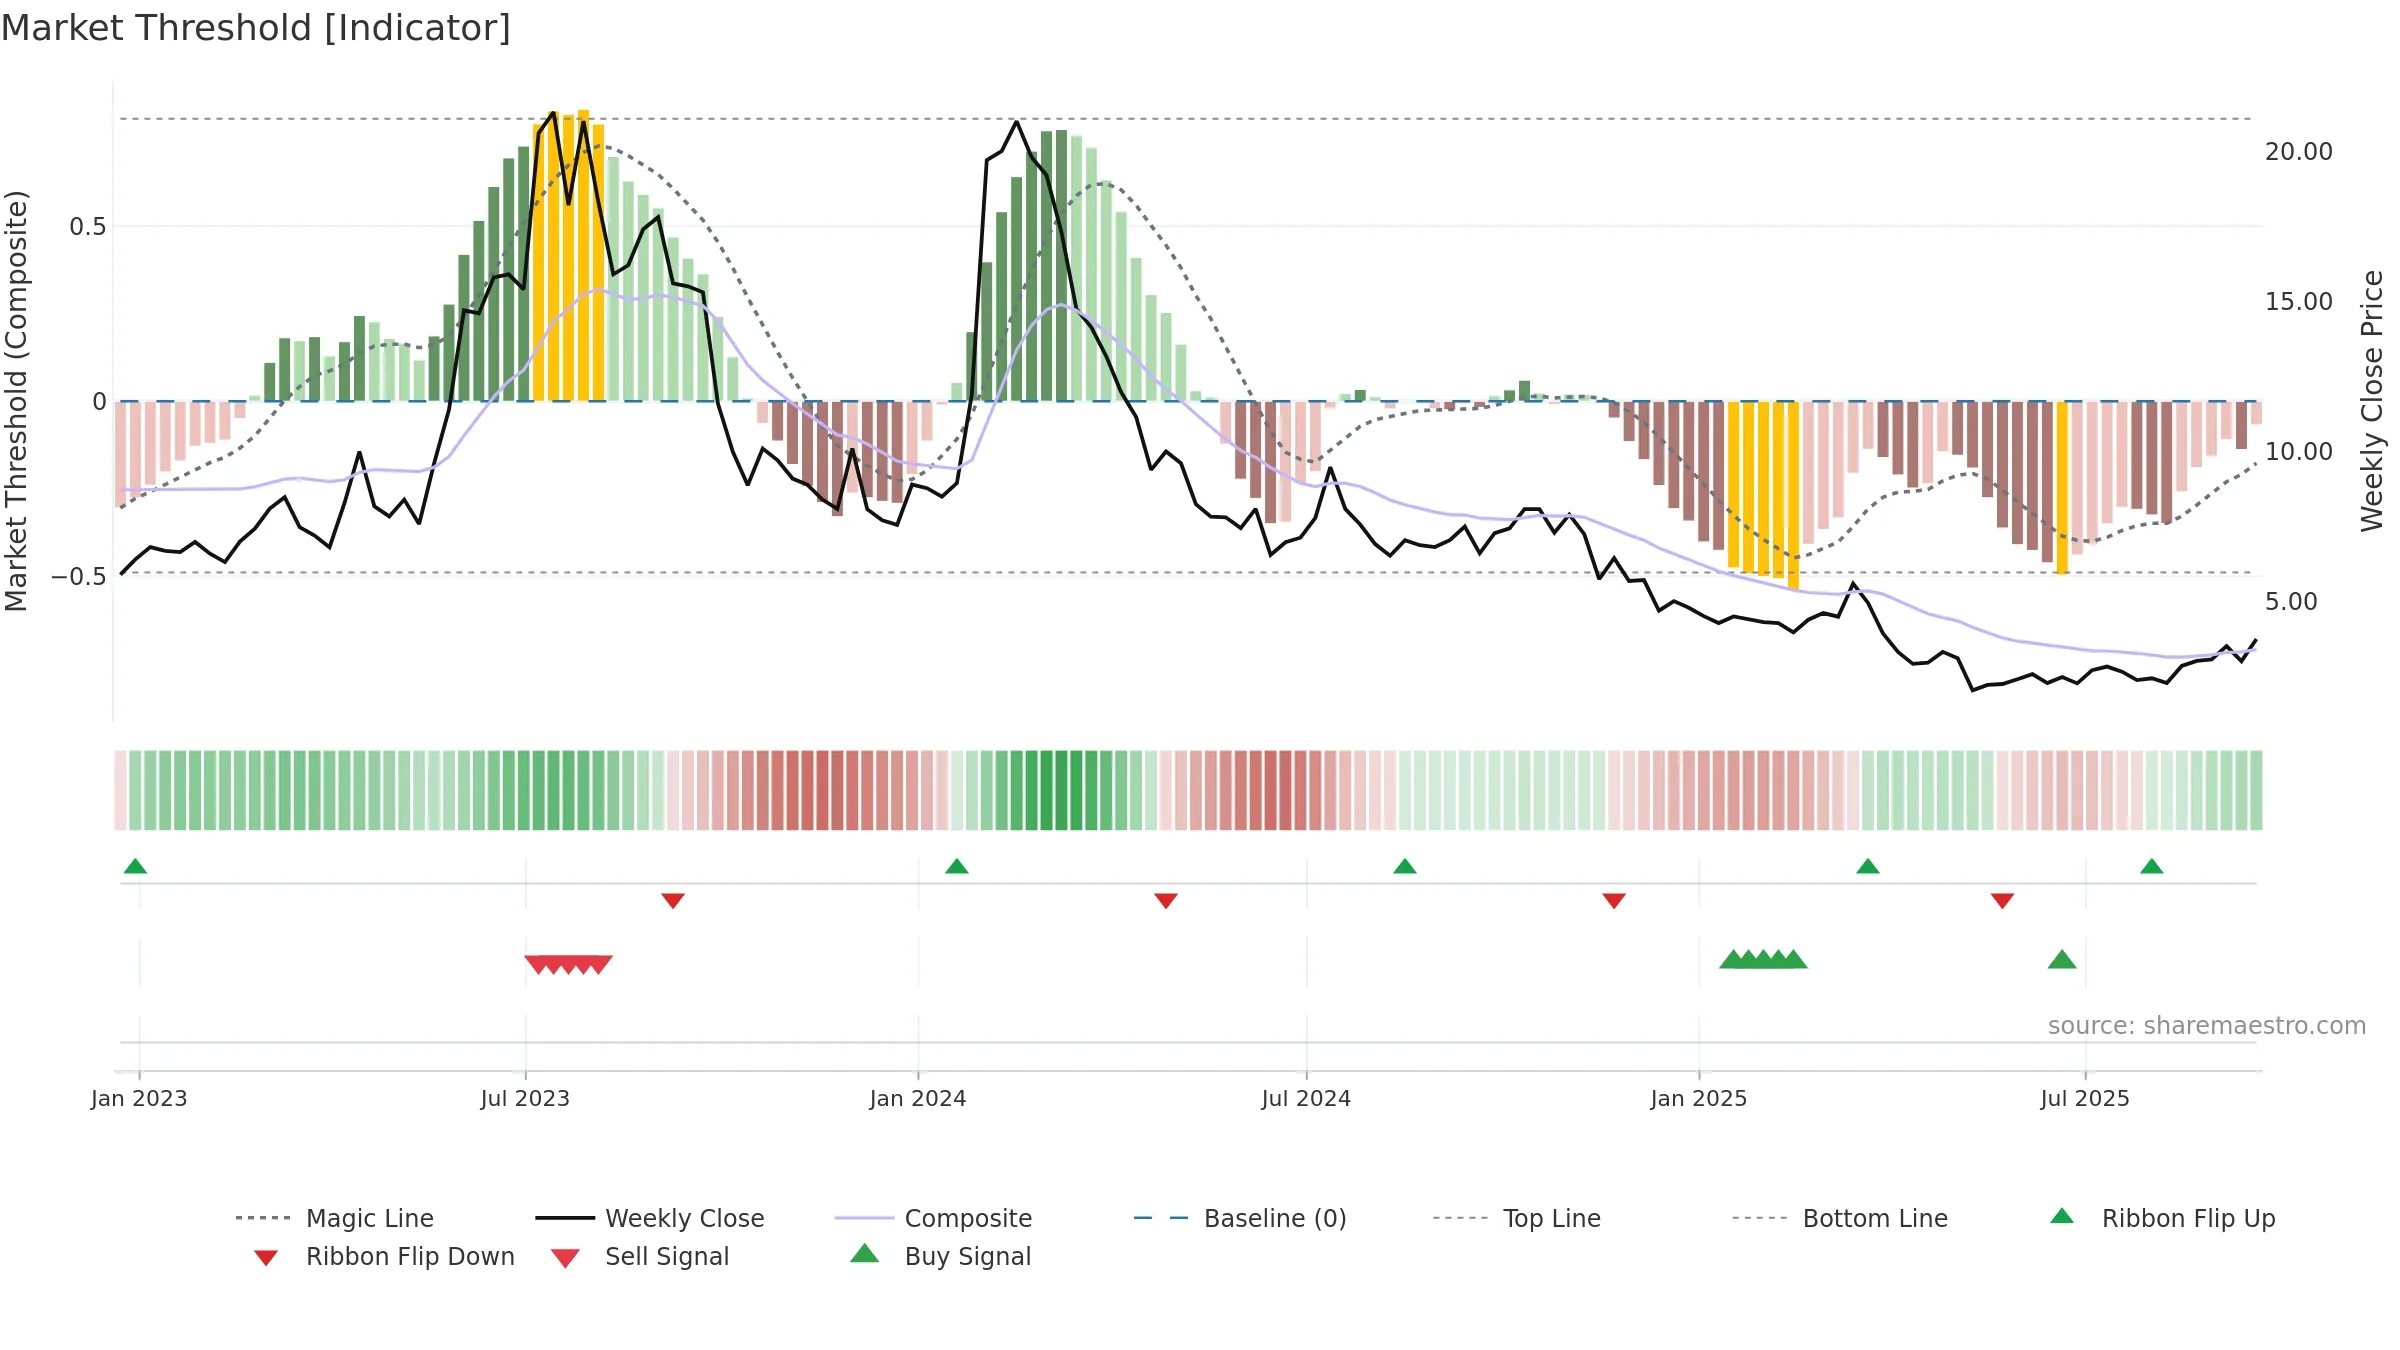Click the 5.00 price axis label

(2291, 602)
